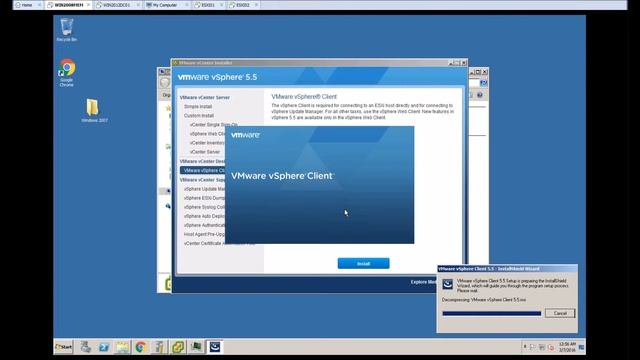This screenshot has height=360, width=640.
Task: Select vSphere ESXi Dump Collector entry
Action: click(204, 198)
